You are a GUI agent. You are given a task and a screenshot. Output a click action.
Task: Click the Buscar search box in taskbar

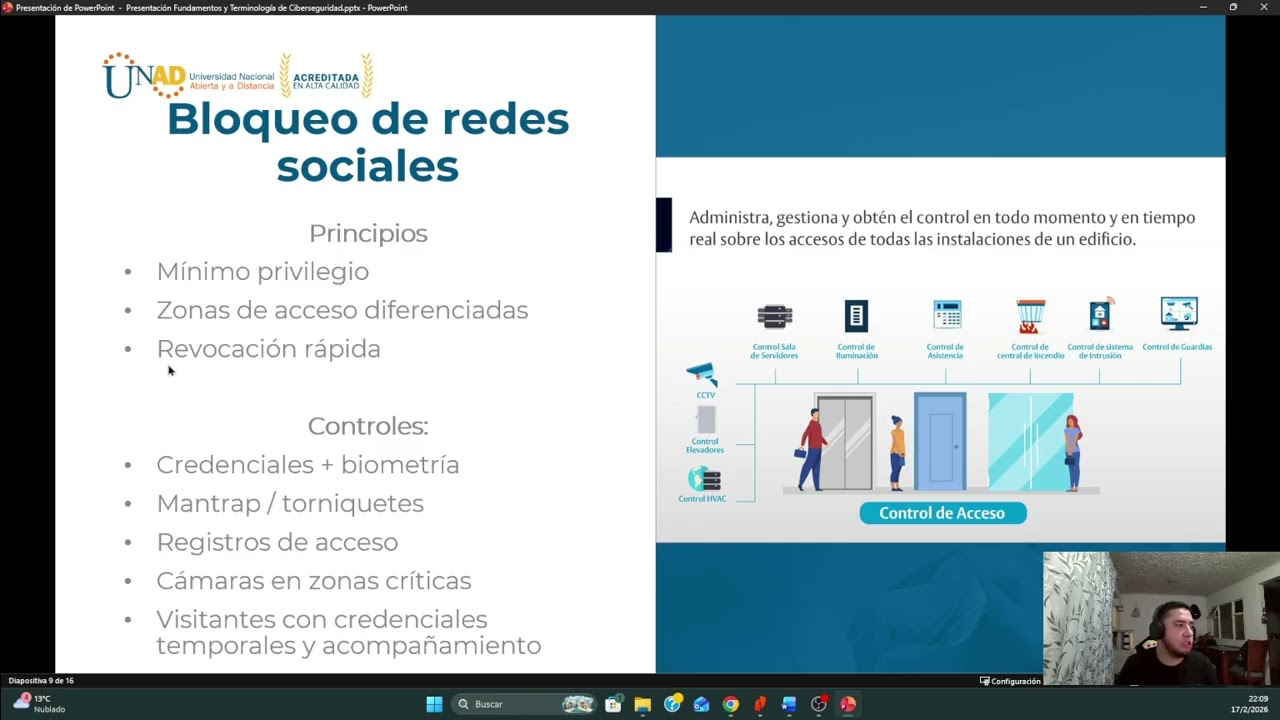(525, 704)
